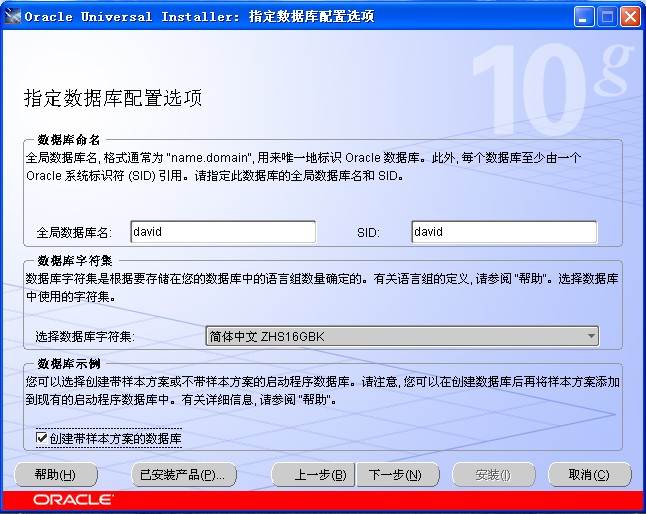This screenshot has height=514, width=646.
Task: Cancel installation with 取消(C)
Action: 590,474
